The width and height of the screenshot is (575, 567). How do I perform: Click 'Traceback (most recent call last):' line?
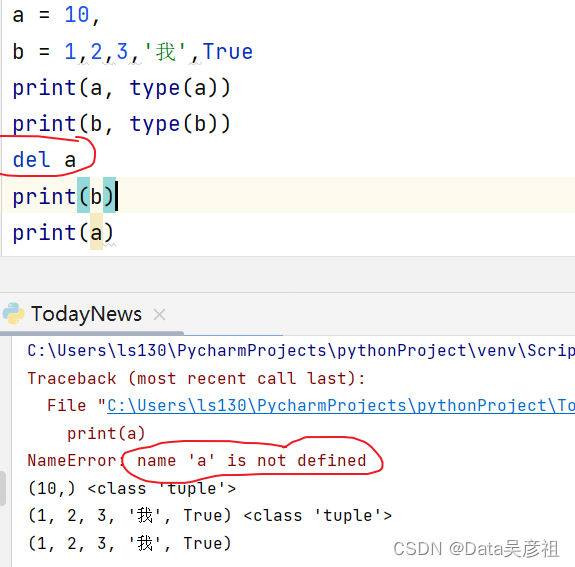(x=197, y=378)
